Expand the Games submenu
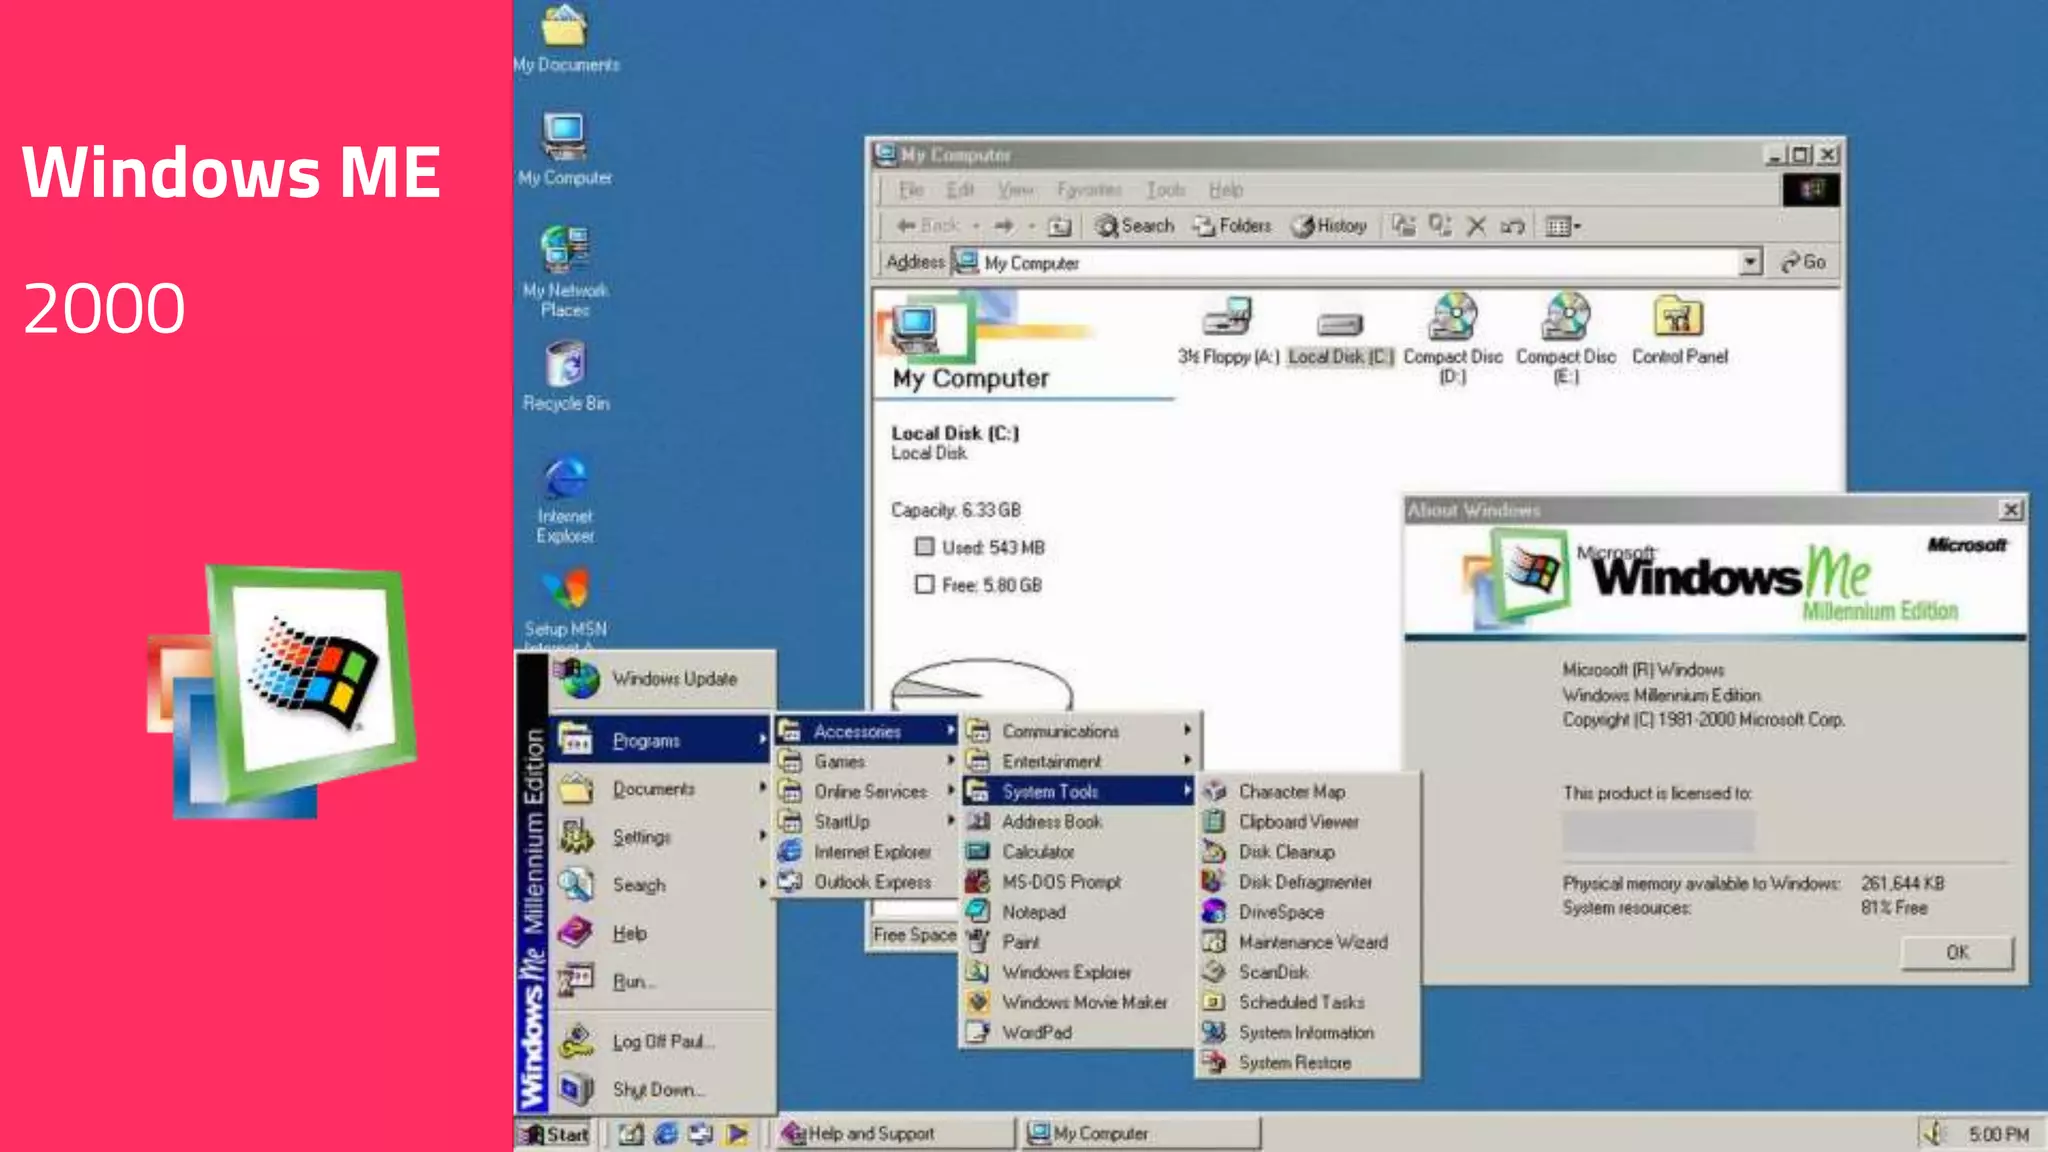The width and height of the screenshot is (2048, 1152). click(x=866, y=761)
